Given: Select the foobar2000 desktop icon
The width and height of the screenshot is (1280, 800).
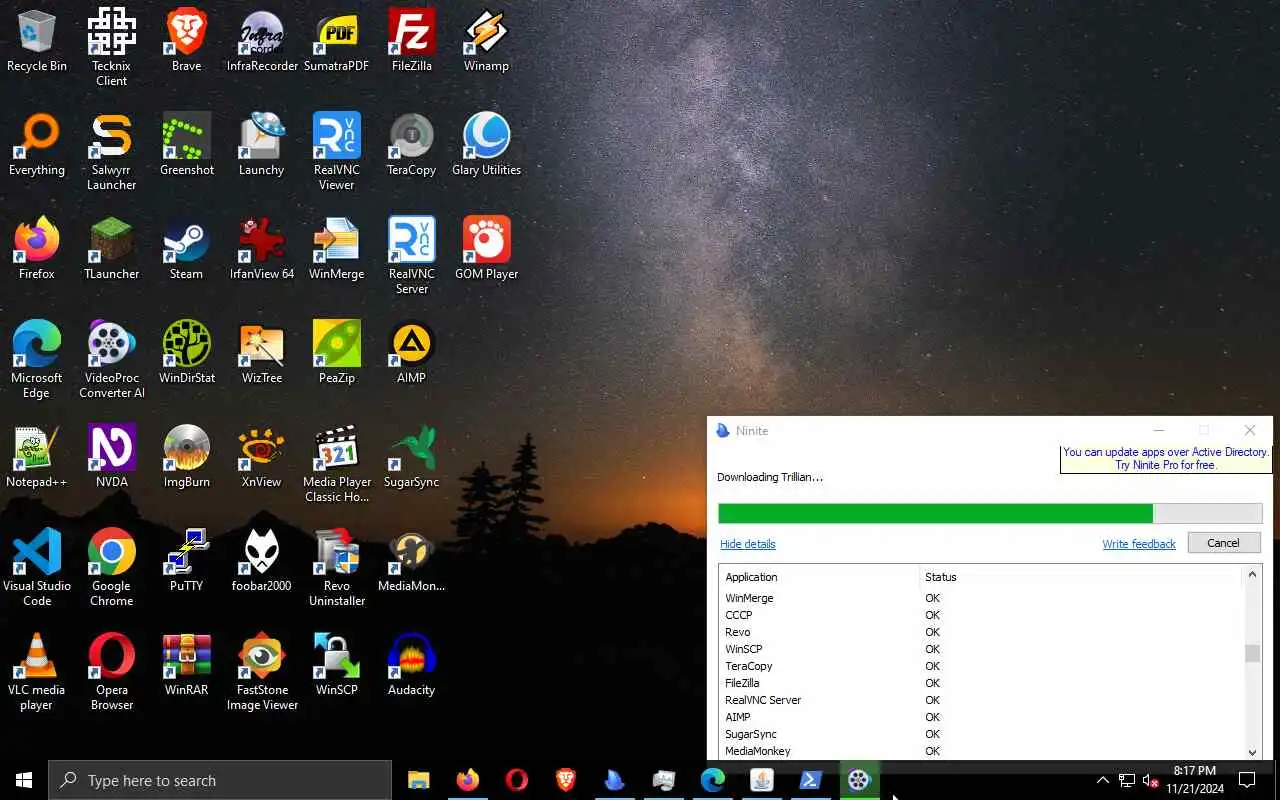Looking at the screenshot, I should click(262, 562).
